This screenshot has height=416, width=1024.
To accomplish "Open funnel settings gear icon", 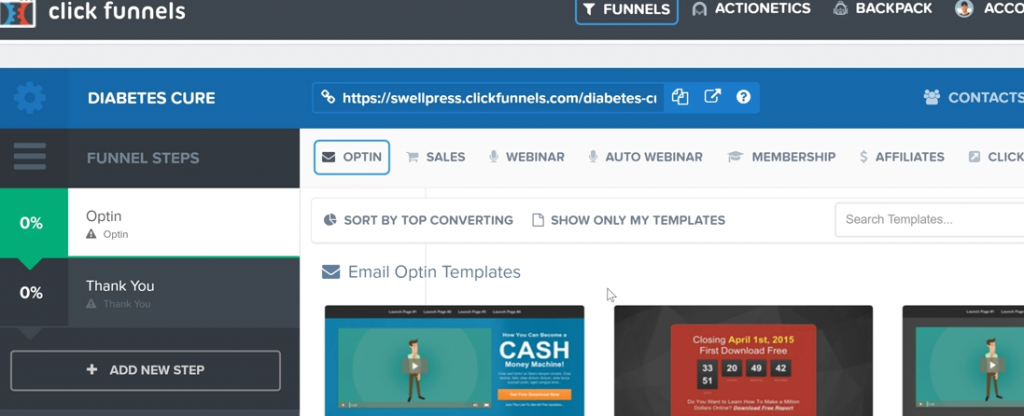I will [x=29, y=98].
